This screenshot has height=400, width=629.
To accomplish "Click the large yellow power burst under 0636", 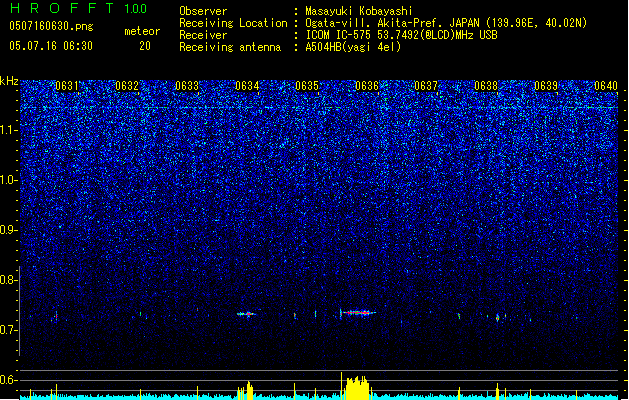I will coord(356,387).
